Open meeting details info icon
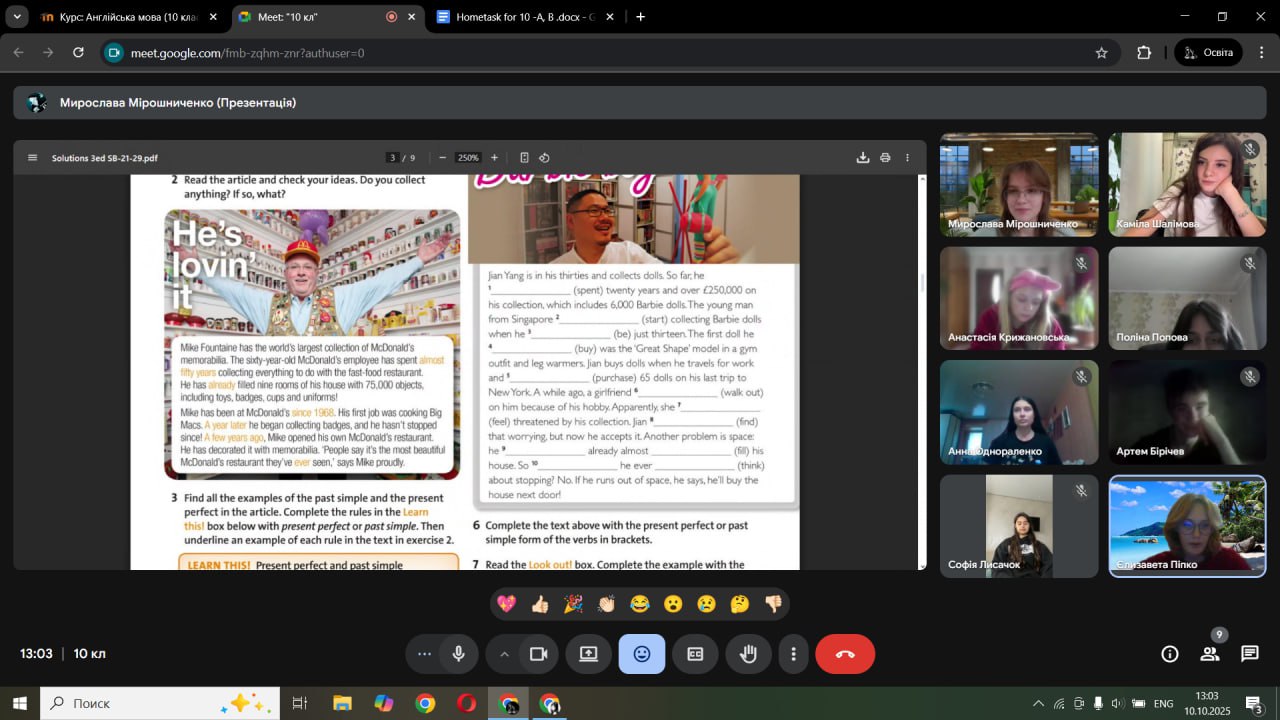The image size is (1280, 720). 1169,654
